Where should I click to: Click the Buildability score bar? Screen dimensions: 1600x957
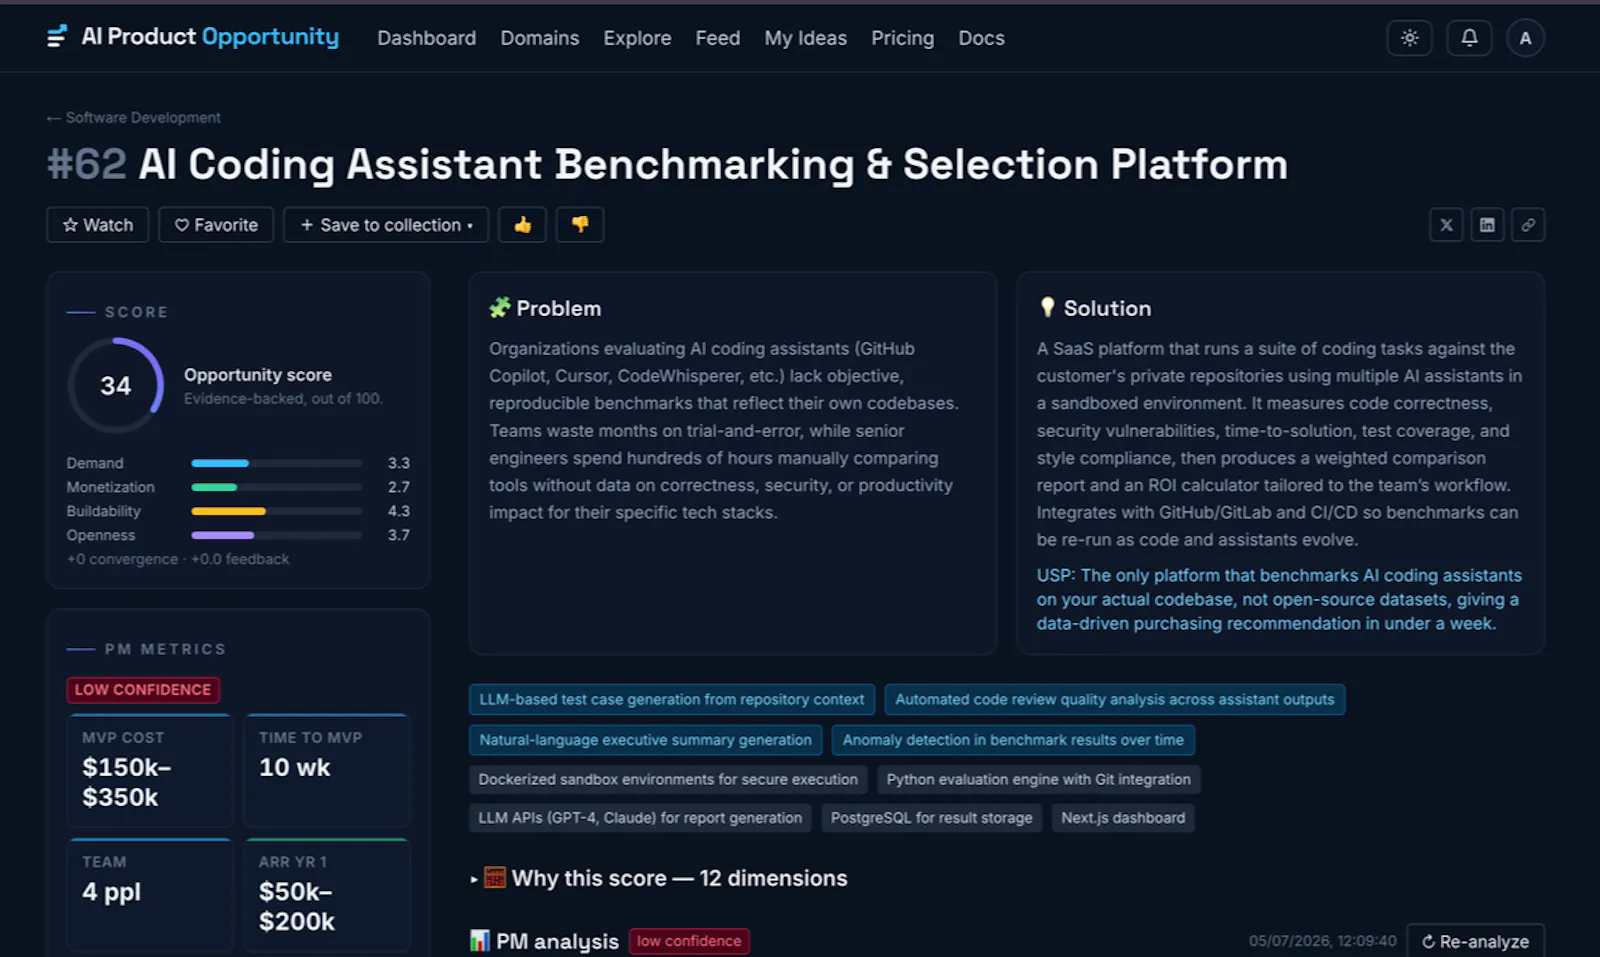point(276,511)
